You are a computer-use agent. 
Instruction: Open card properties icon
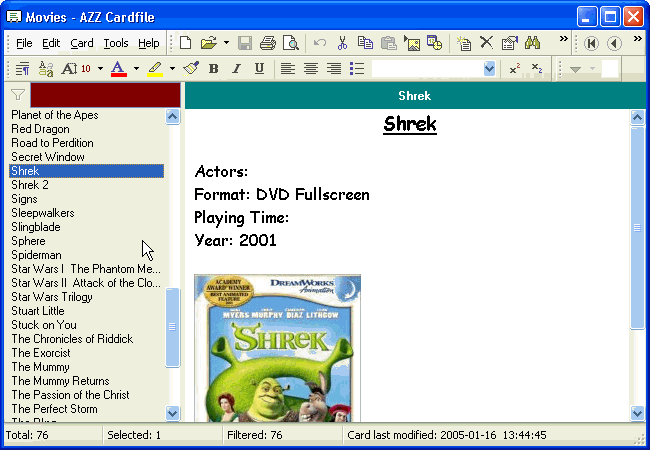[x=509, y=43]
